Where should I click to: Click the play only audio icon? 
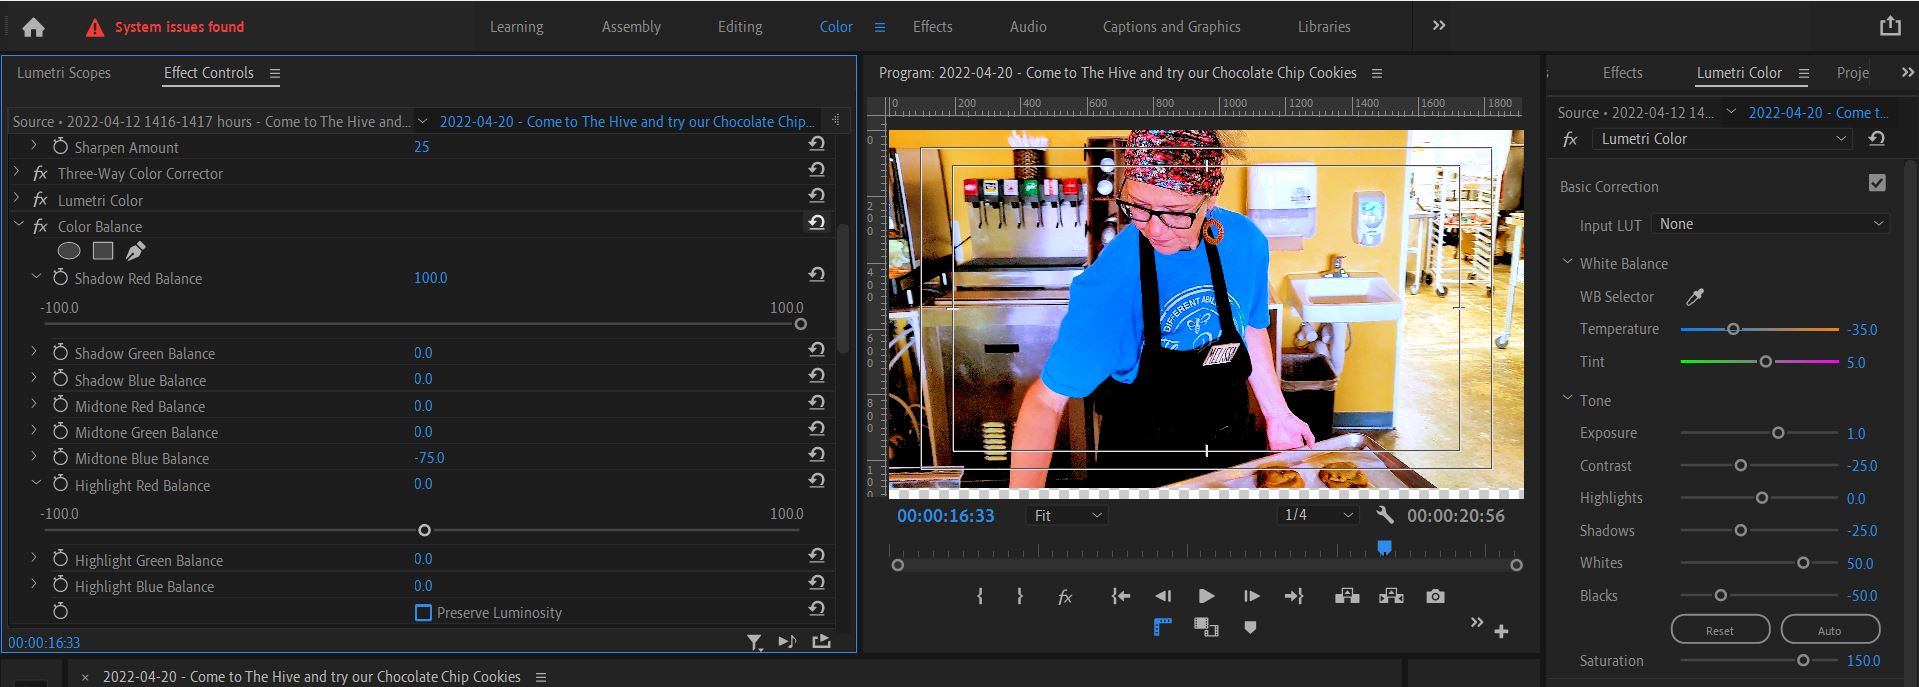click(x=787, y=642)
